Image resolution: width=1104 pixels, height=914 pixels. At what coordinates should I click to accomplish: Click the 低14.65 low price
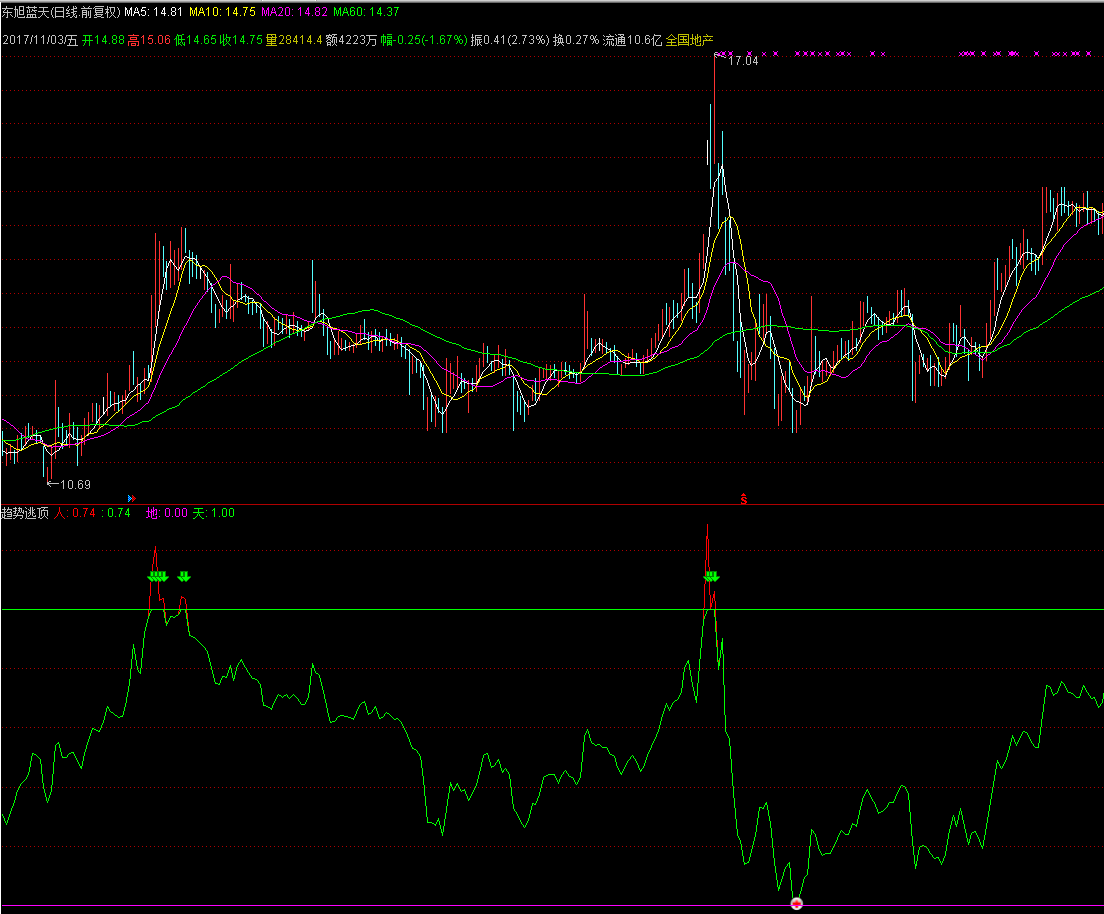[x=196, y=40]
